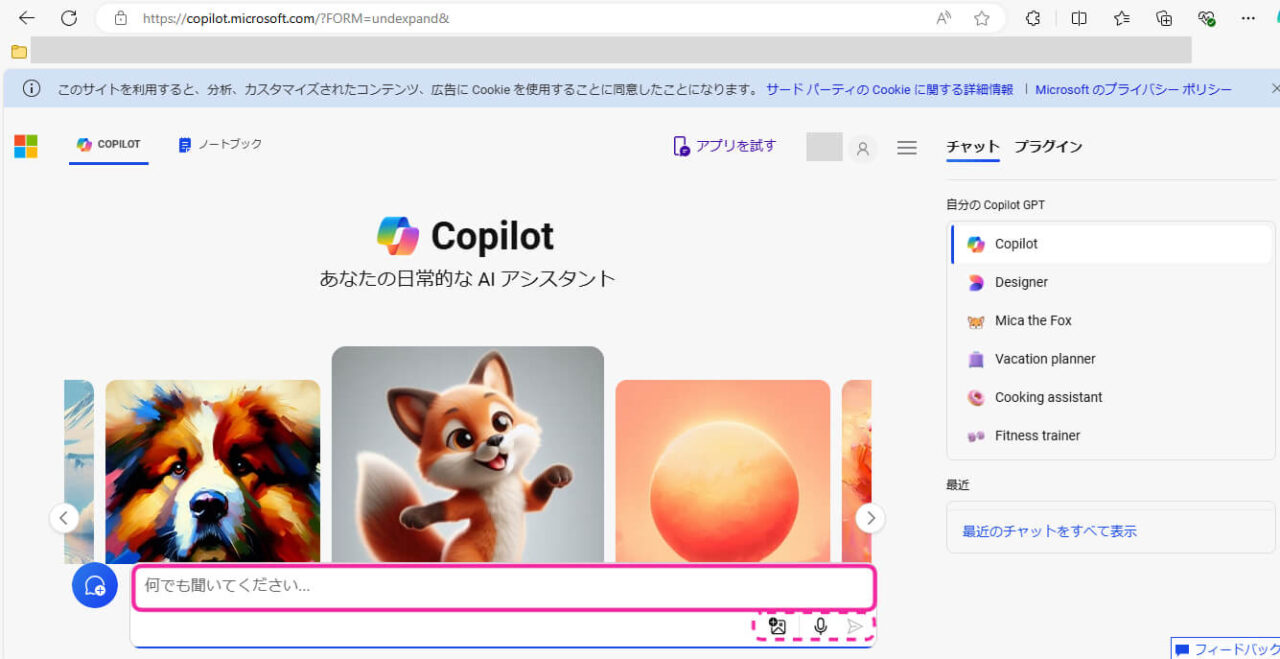
Task: Click the favorites bar folder icon
Action: click(19, 51)
